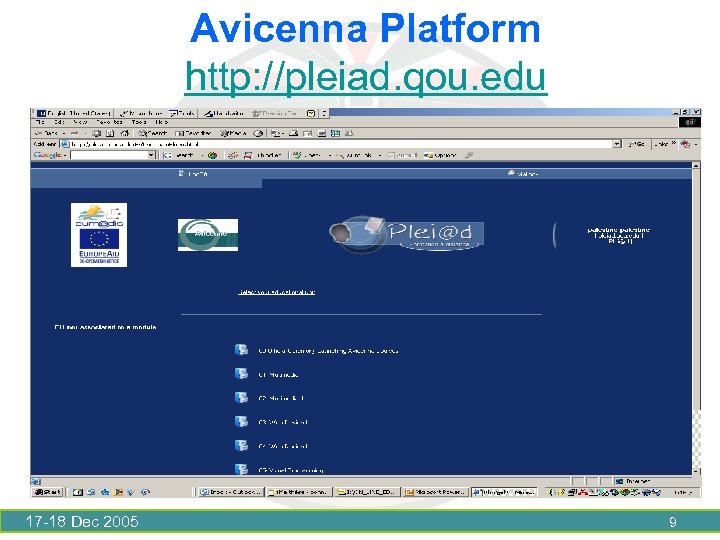Open the underlined link below the Pleiad banner

point(276,292)
